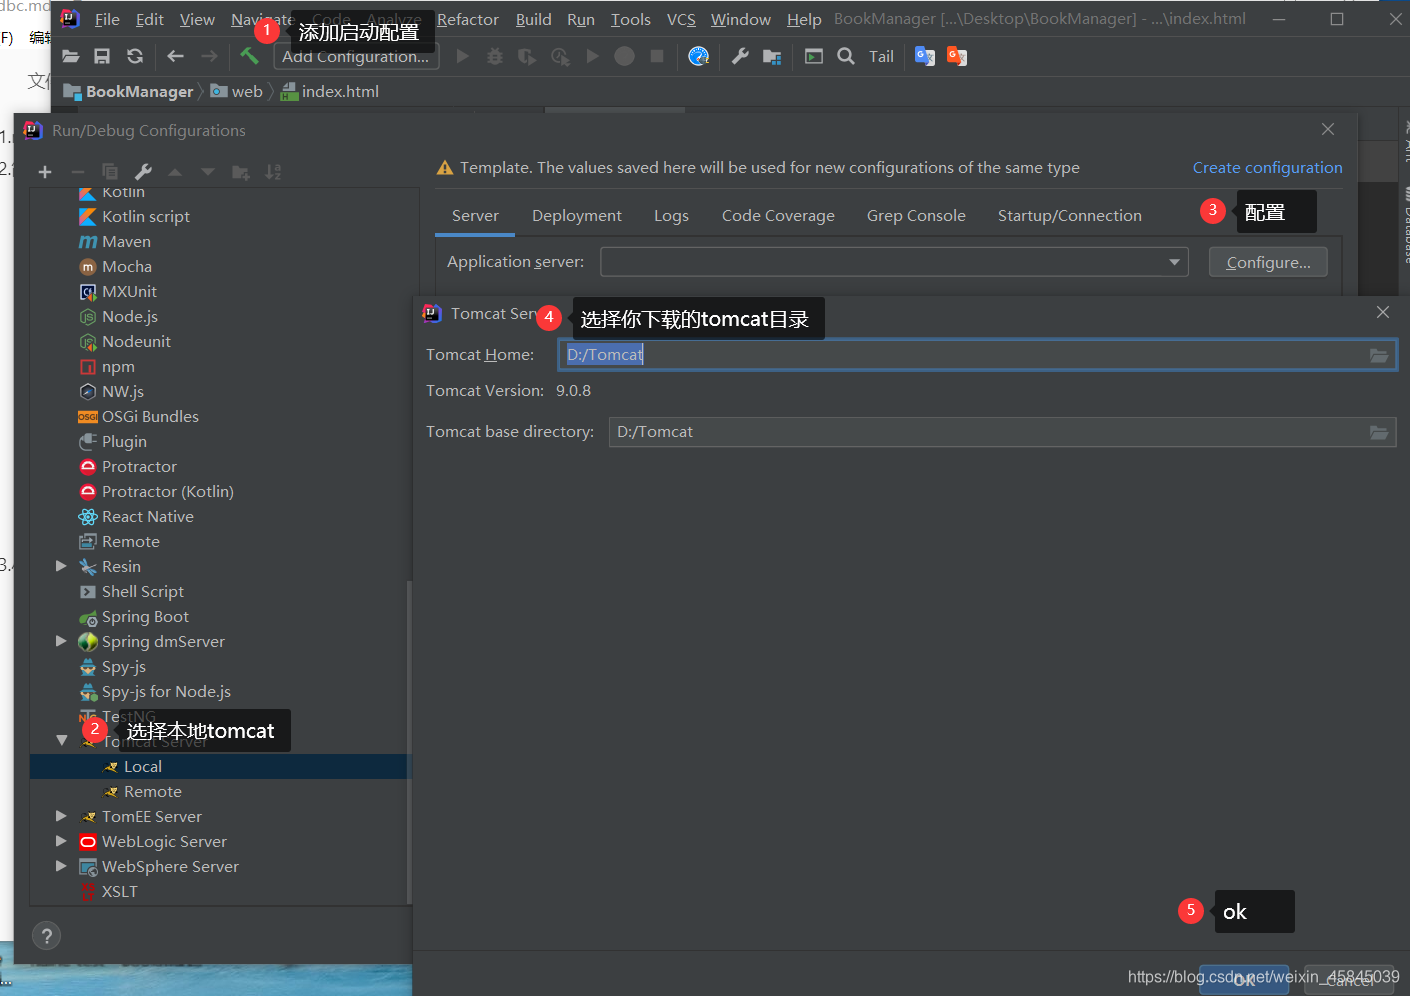The width and height of the screenshot is (1410, 996).
Task: Click the green Build hammer icon
Action: 249,56
